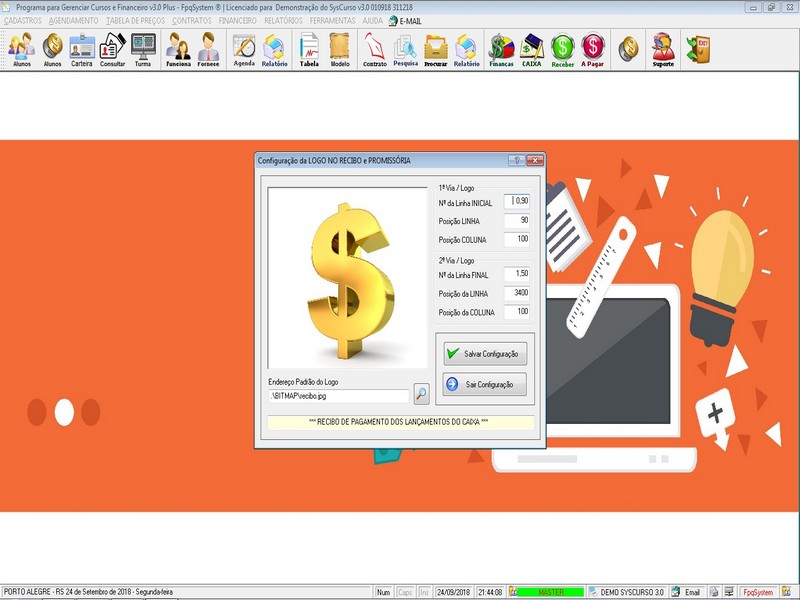Open the Modelo parchment scroll icon

(340, 49)
